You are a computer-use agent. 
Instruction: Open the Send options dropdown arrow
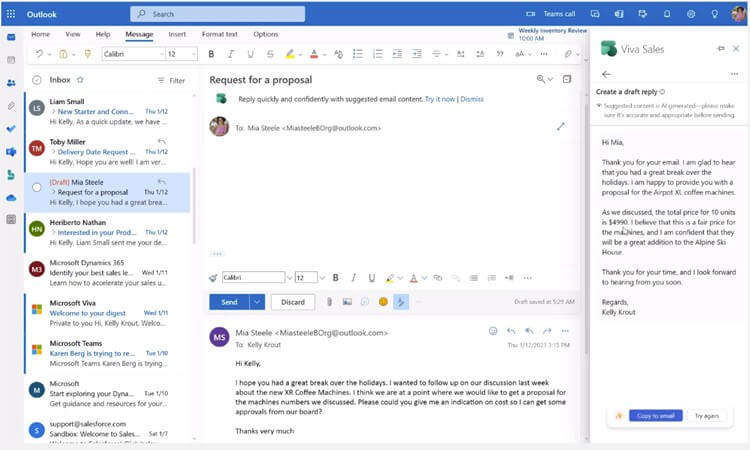click(257, 302)
